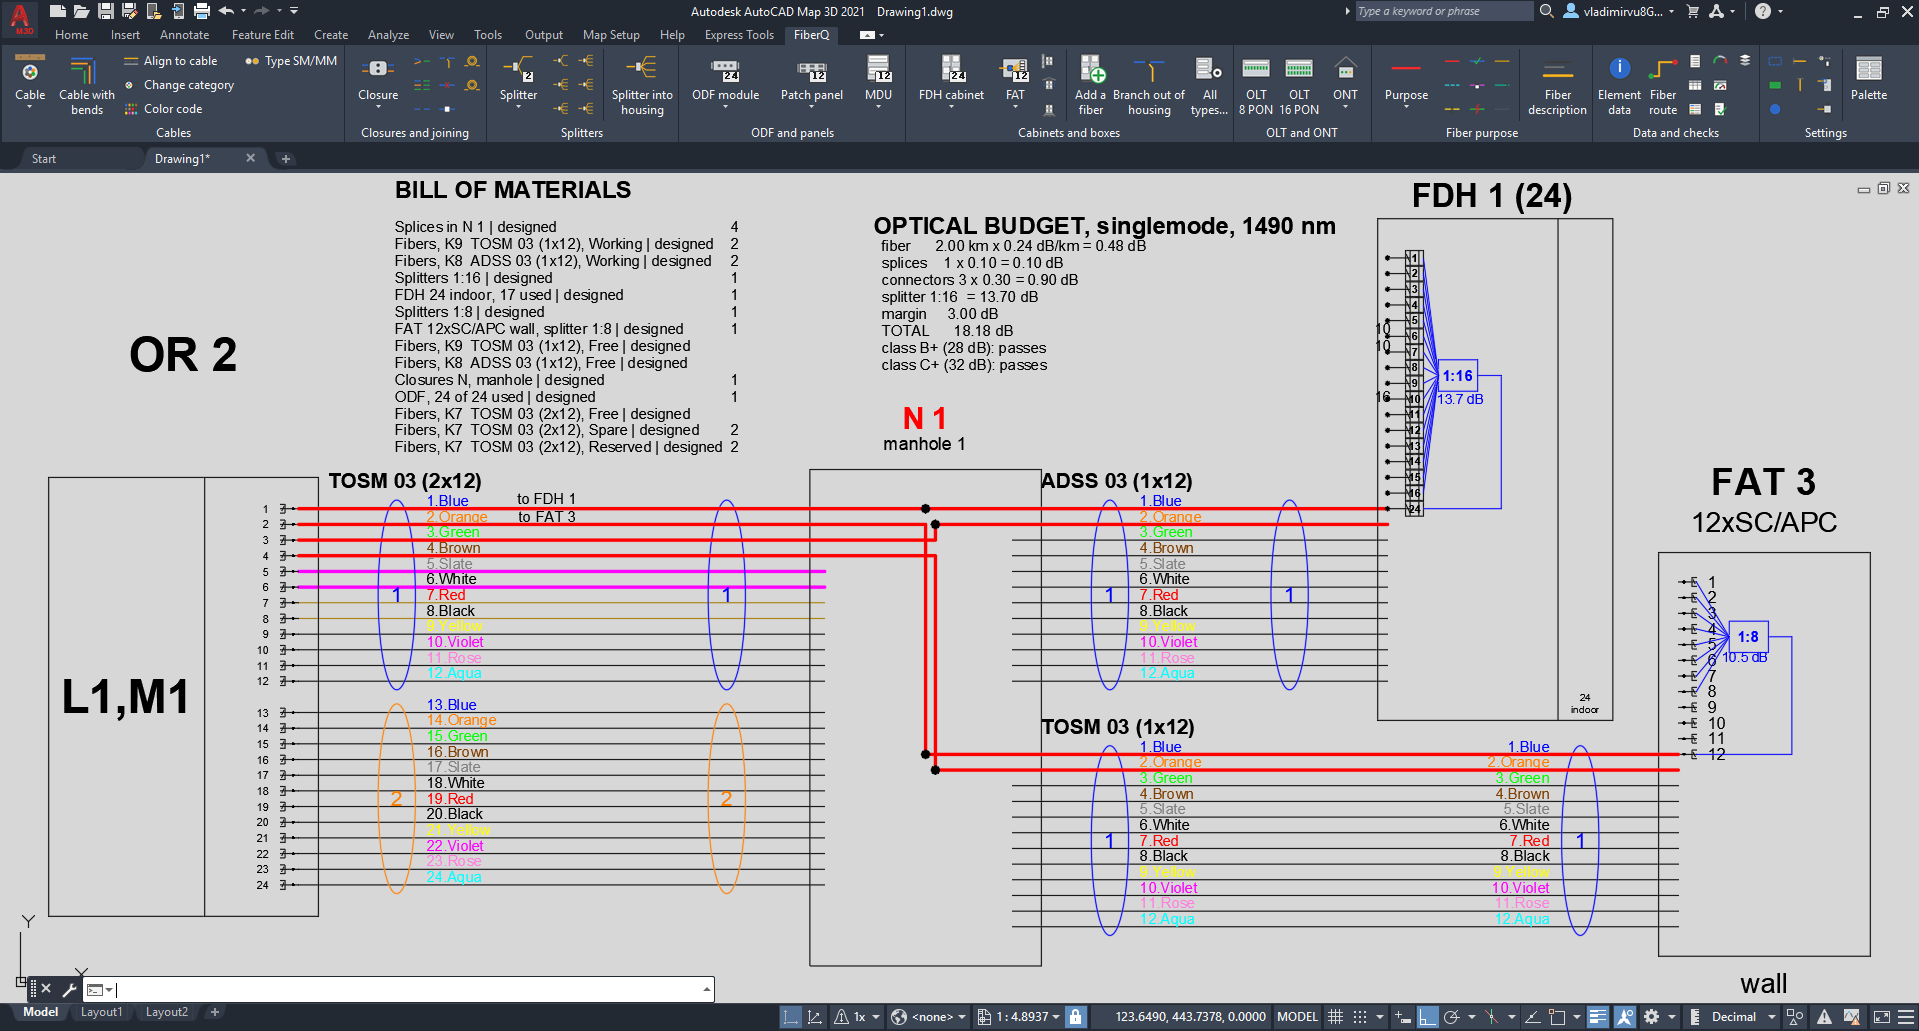1919x1031 pixels.
Task: Toggle snap mode dots
Action: tap(1360, 1017)
